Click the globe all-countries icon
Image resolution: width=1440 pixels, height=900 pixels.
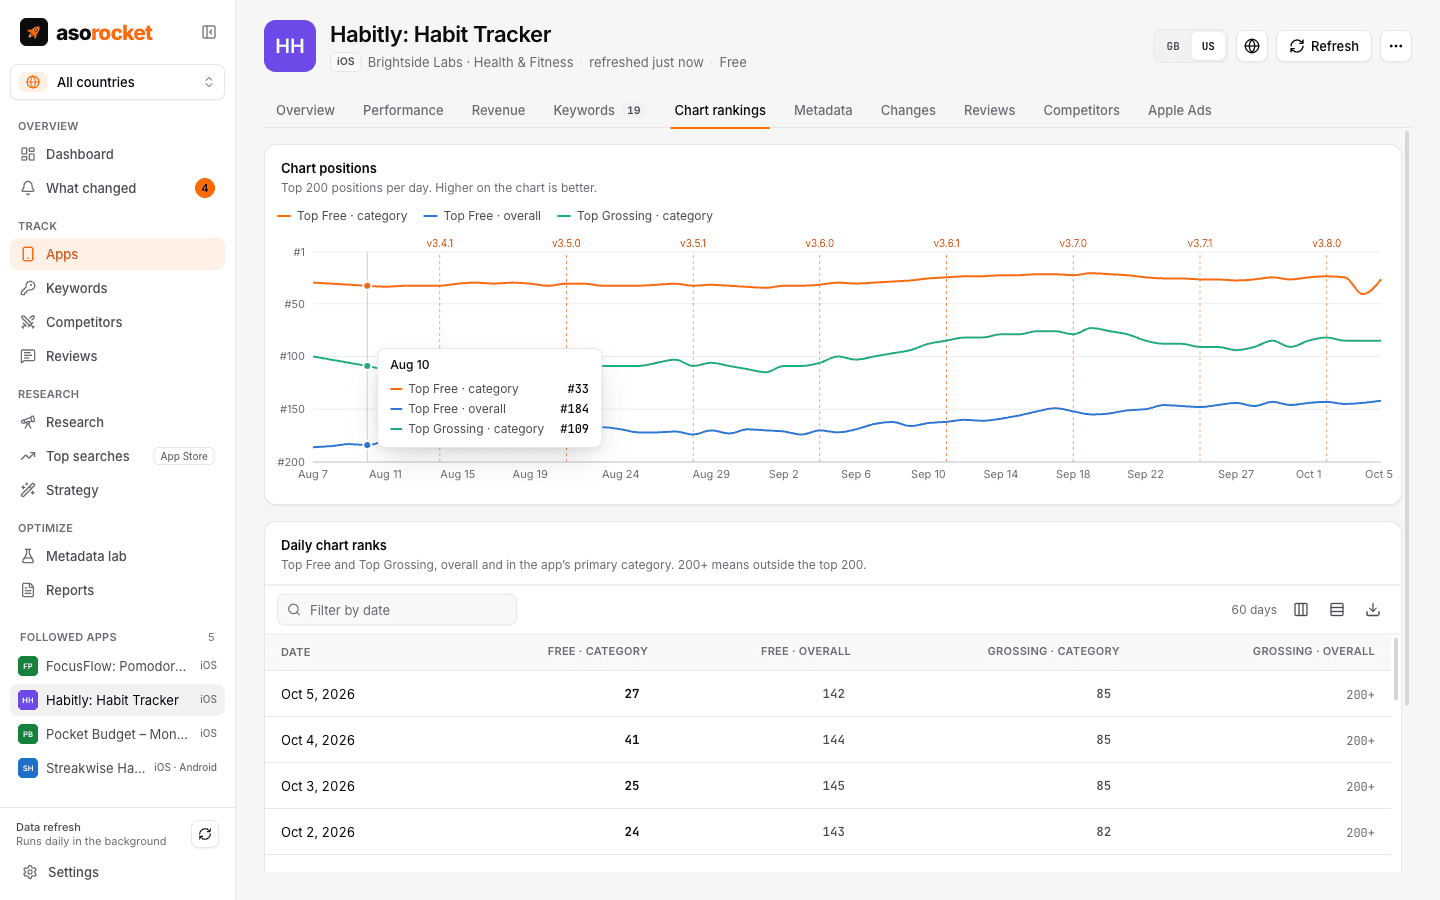[1252, 46]
